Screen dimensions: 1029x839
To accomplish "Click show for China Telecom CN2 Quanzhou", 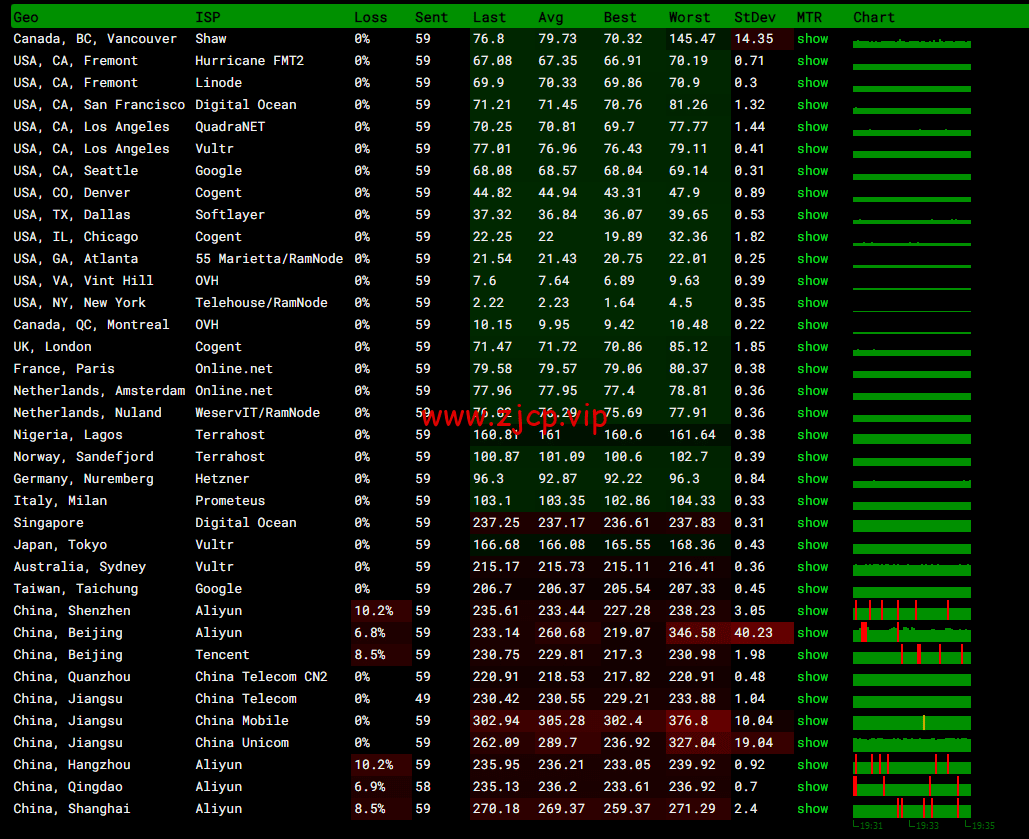I will [x=812, y=677].
